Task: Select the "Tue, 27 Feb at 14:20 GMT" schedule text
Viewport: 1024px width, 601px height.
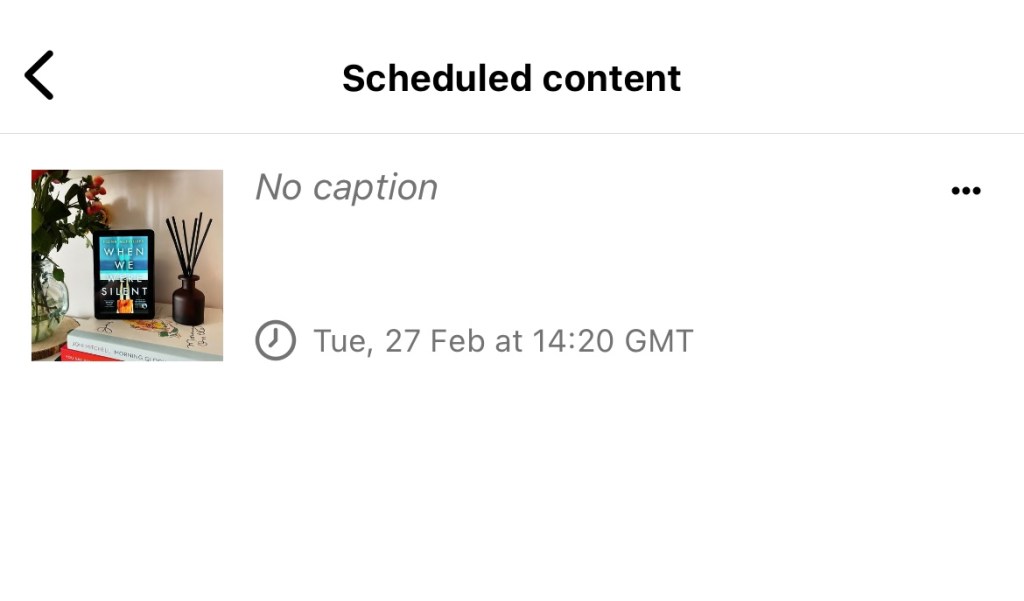Action: pyautogui.click(x=503, y=341)
